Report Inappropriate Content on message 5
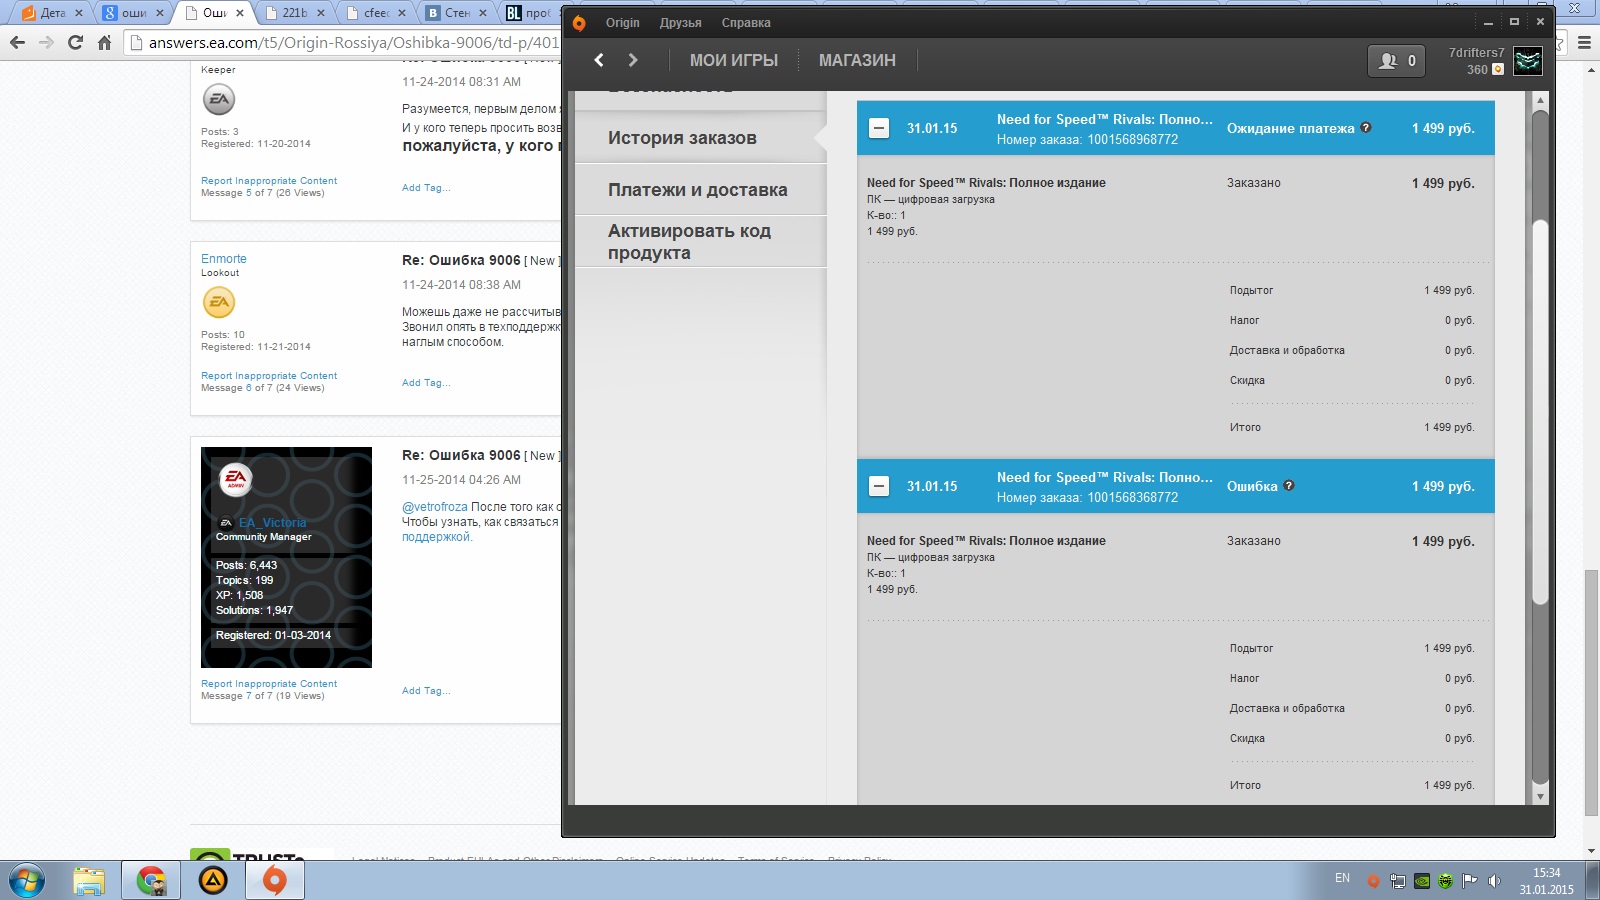The width and height of the screenshot is (1600, 900). pos(269,181)
